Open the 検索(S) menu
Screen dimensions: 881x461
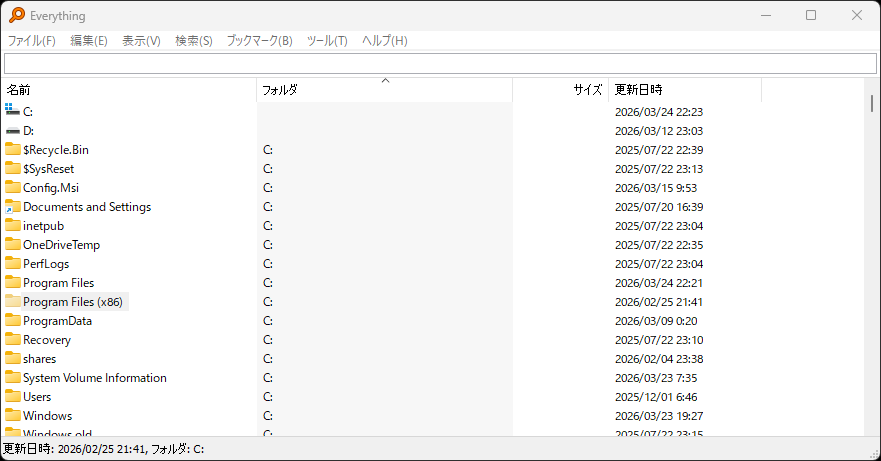click(x=194, y=40)
